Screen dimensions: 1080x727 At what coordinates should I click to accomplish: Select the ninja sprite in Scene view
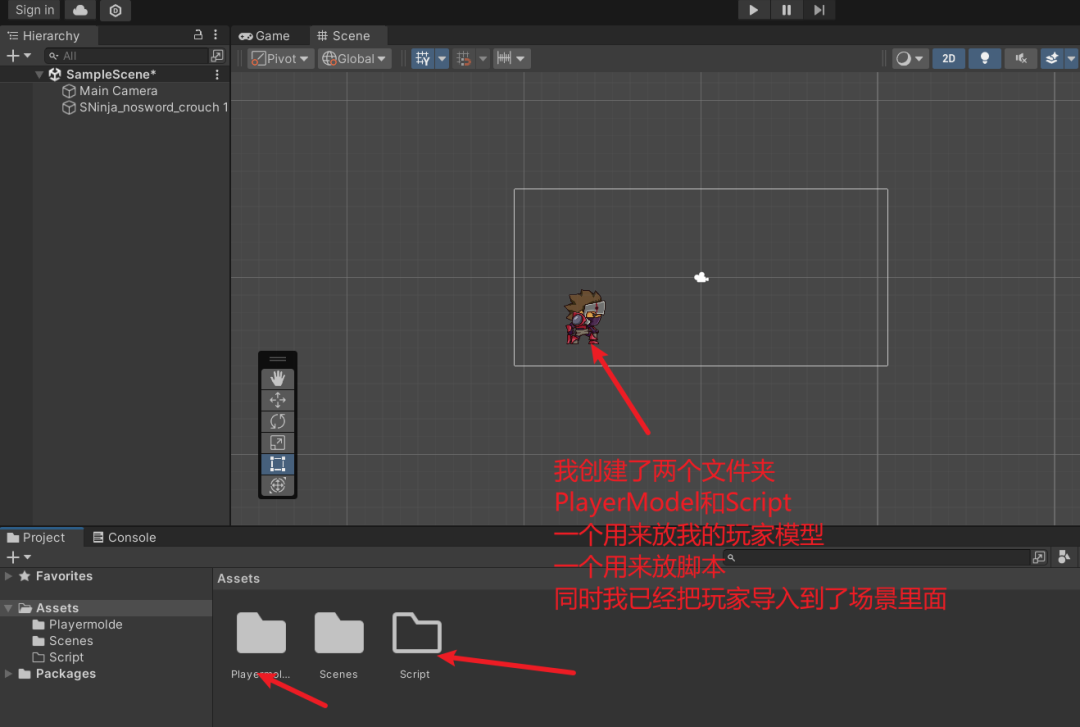coord(585,317)
